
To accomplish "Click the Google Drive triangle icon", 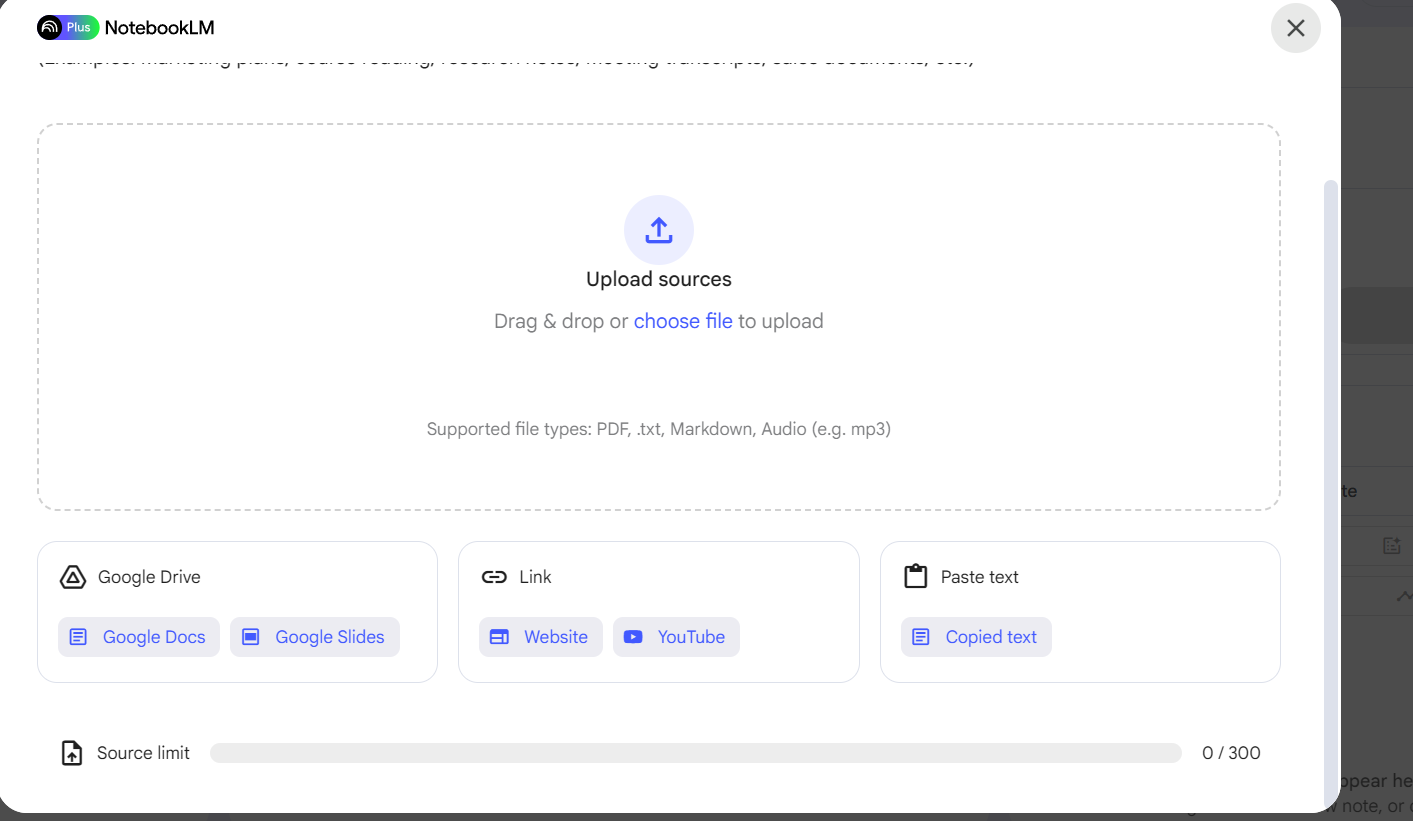I will pos(73,577).
